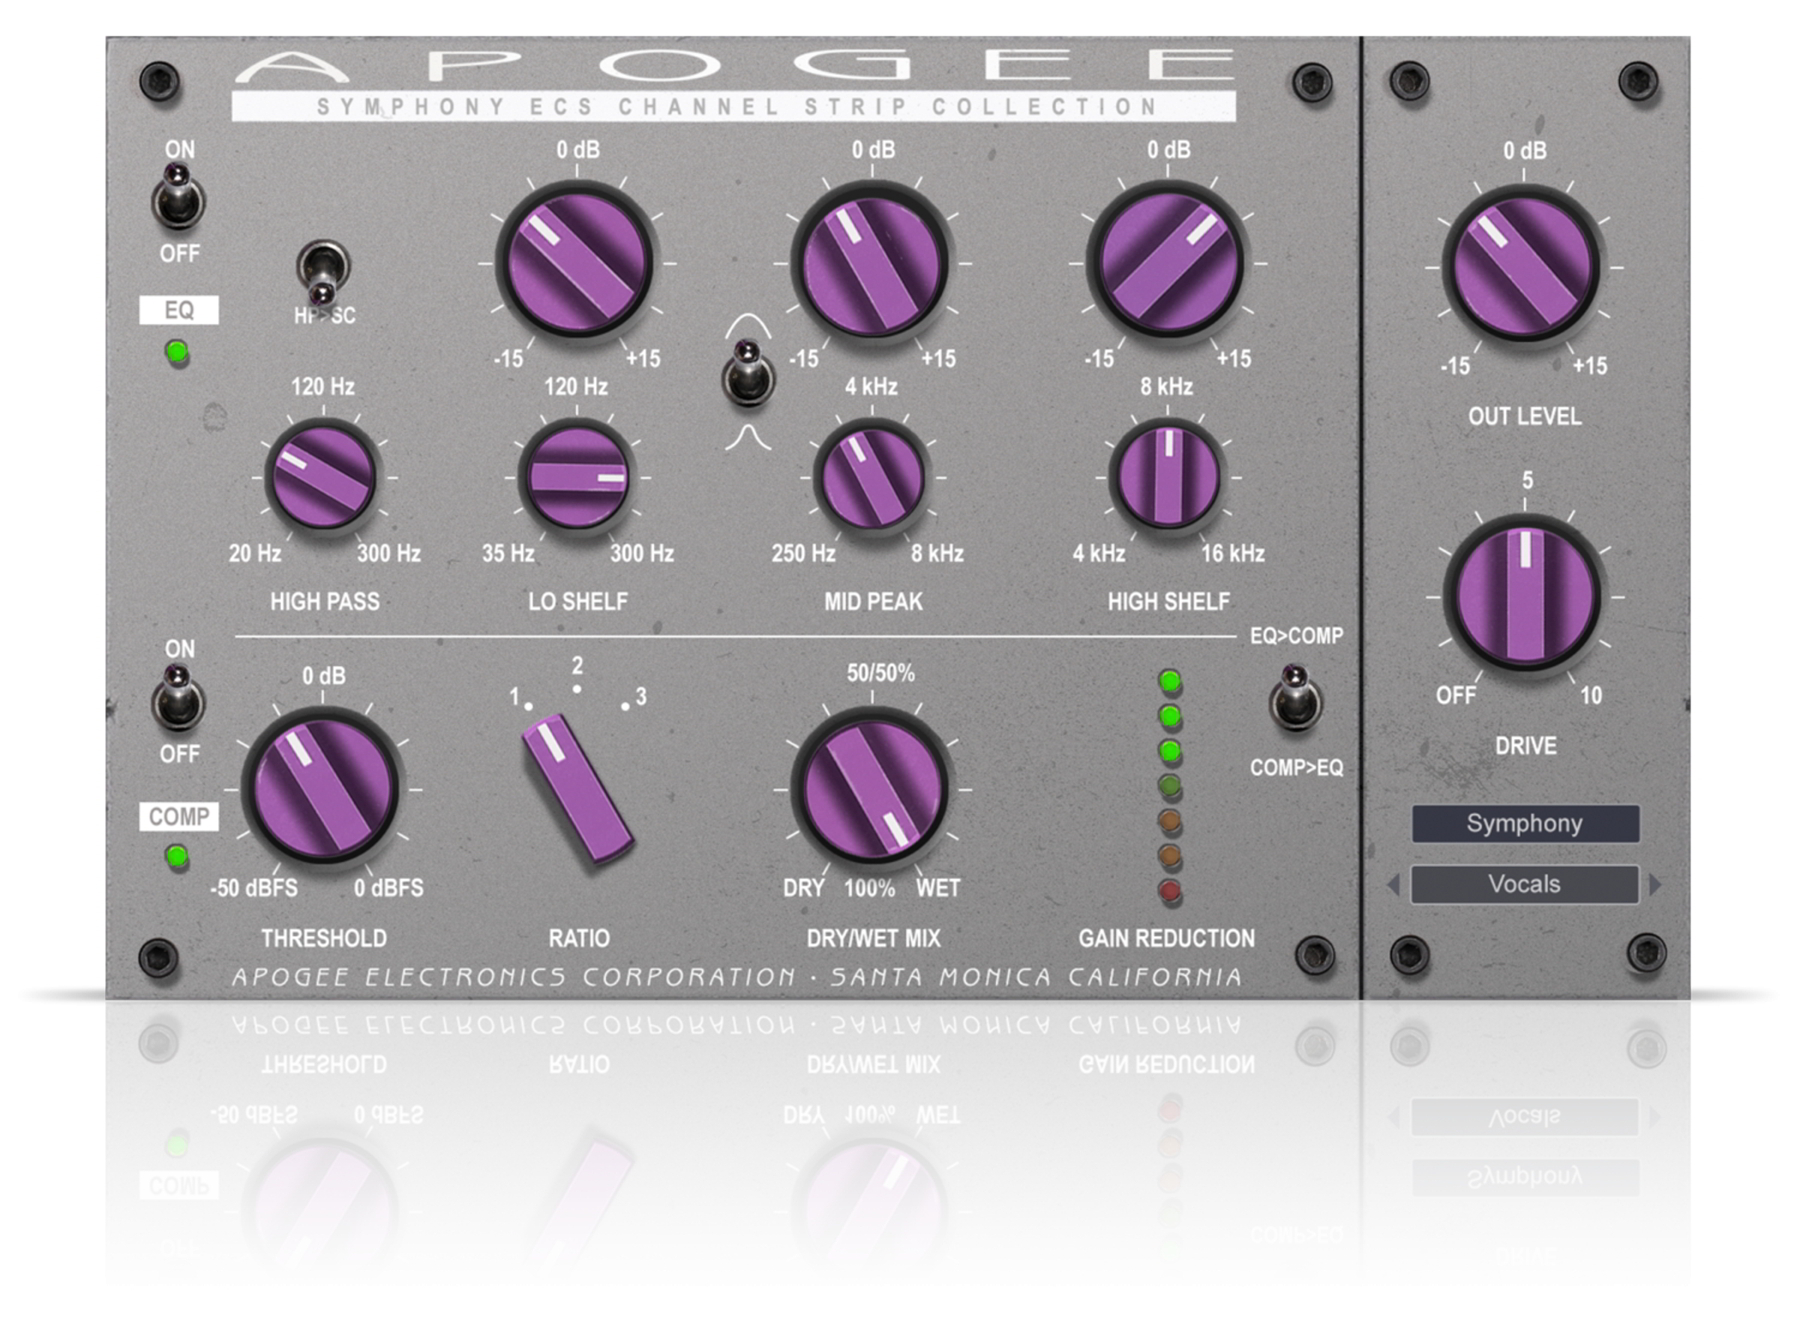Click the red gain reduction LED
The width and height of the screenshot is (1800, 1330).
pyautogui.click(x=1169, y=889)
